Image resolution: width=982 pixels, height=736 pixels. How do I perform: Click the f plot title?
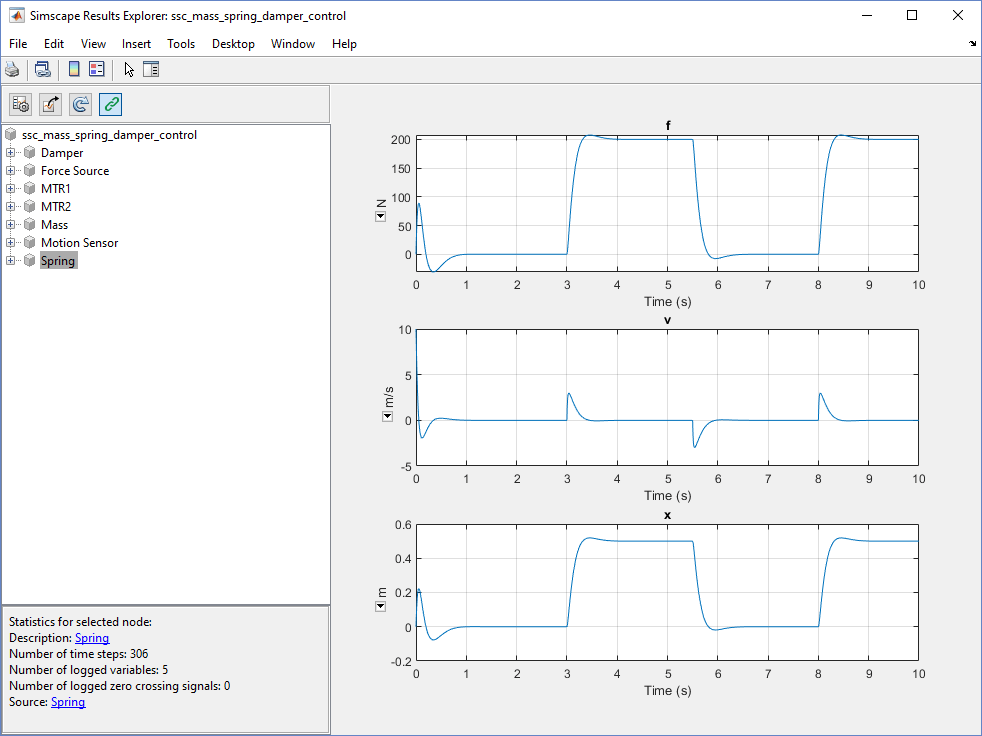coord(668,126)
